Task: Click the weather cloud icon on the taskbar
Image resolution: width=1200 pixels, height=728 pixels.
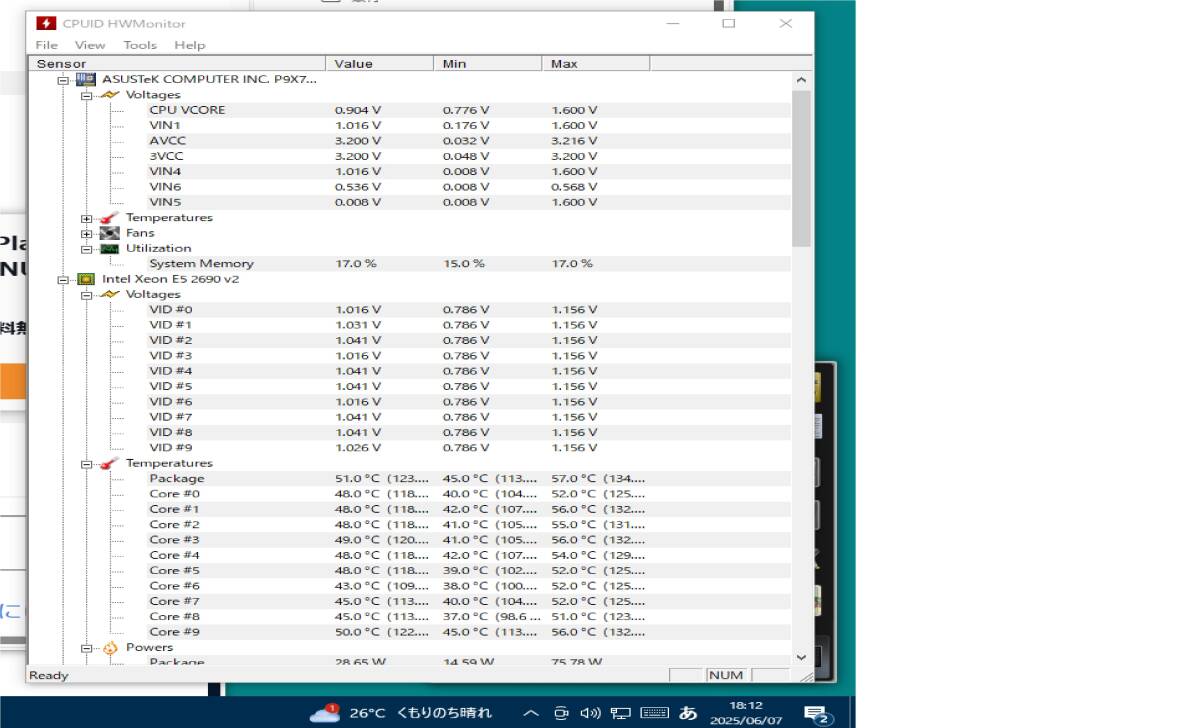Action: [324, 713]
